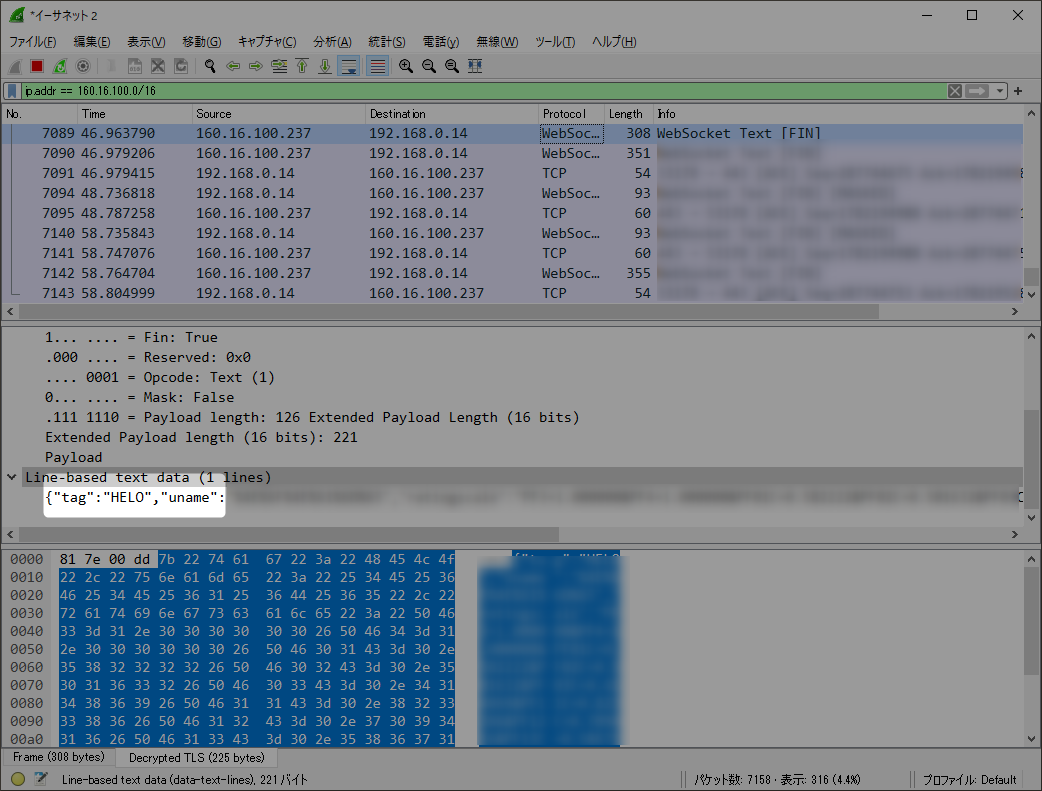Open the キャプチャ(C) menu
Image resolution: width=1042 pixels, height=791 pixels.
[267, 41]
